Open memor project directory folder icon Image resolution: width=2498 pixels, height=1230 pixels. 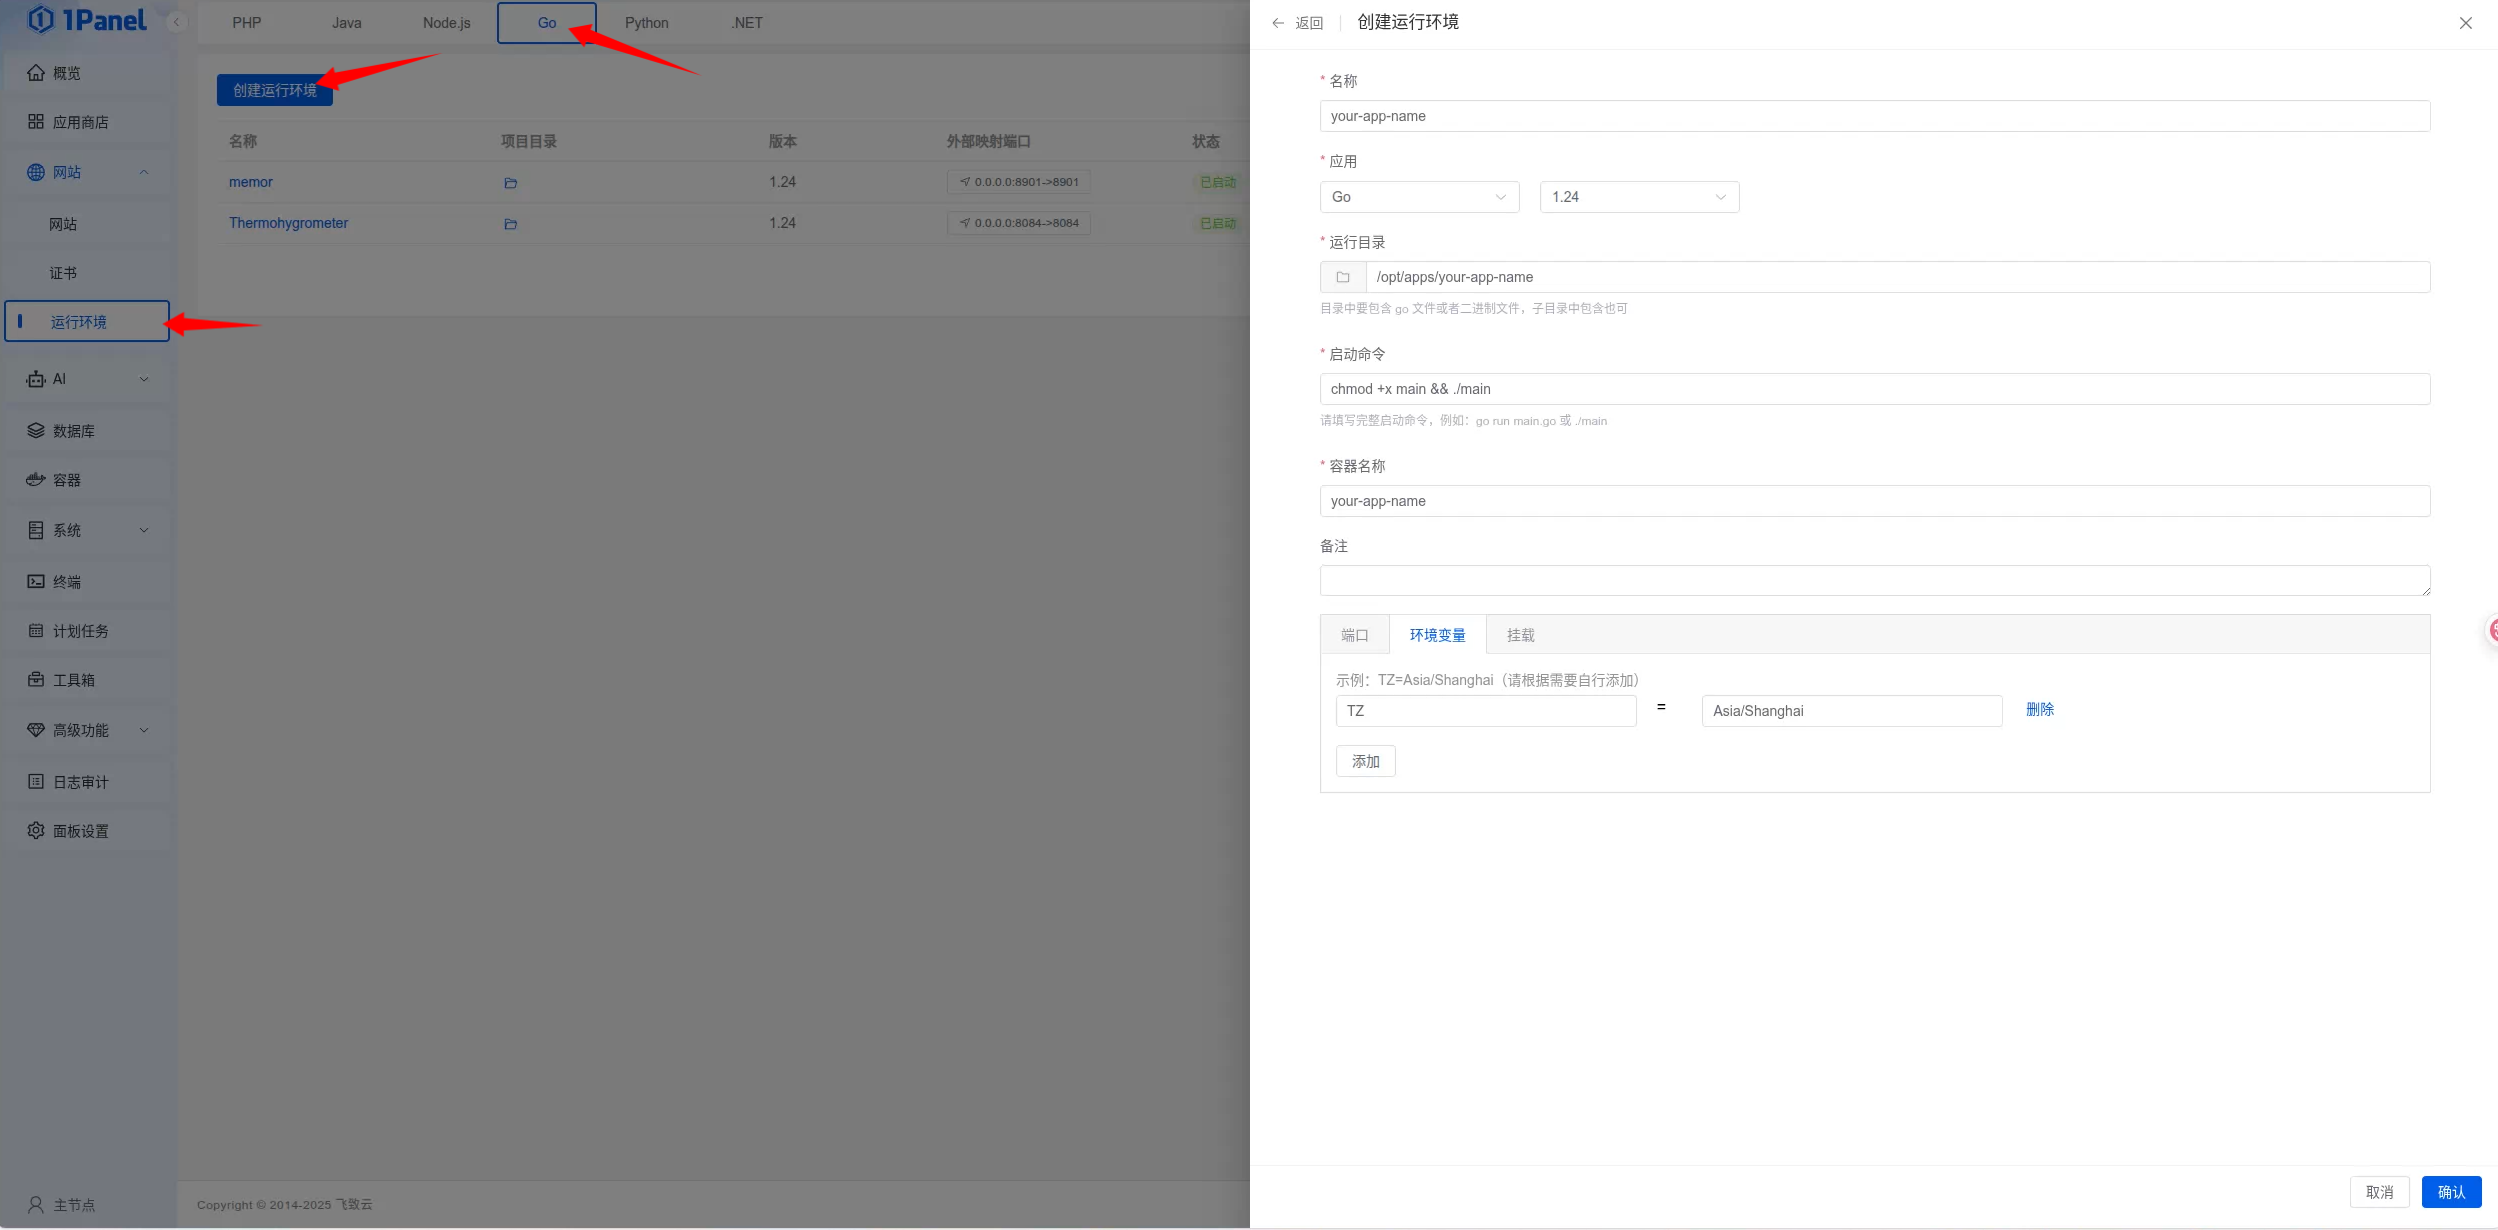click(510, 183)
